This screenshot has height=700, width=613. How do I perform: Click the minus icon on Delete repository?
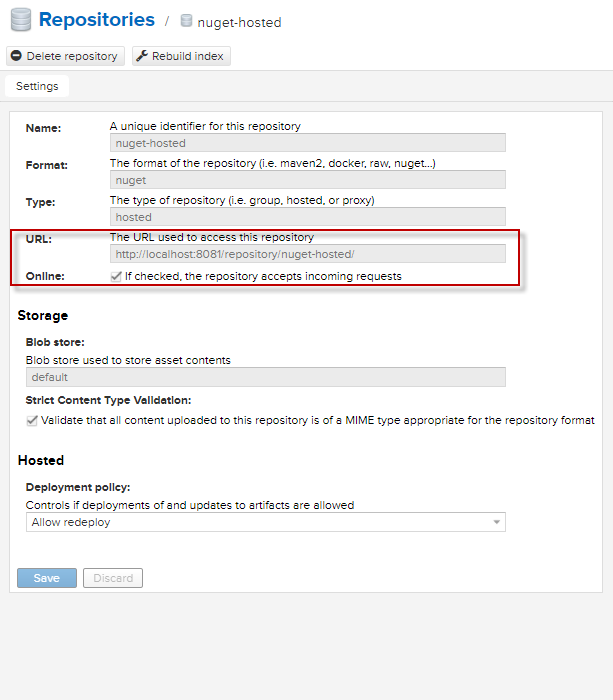pos(16,56)
